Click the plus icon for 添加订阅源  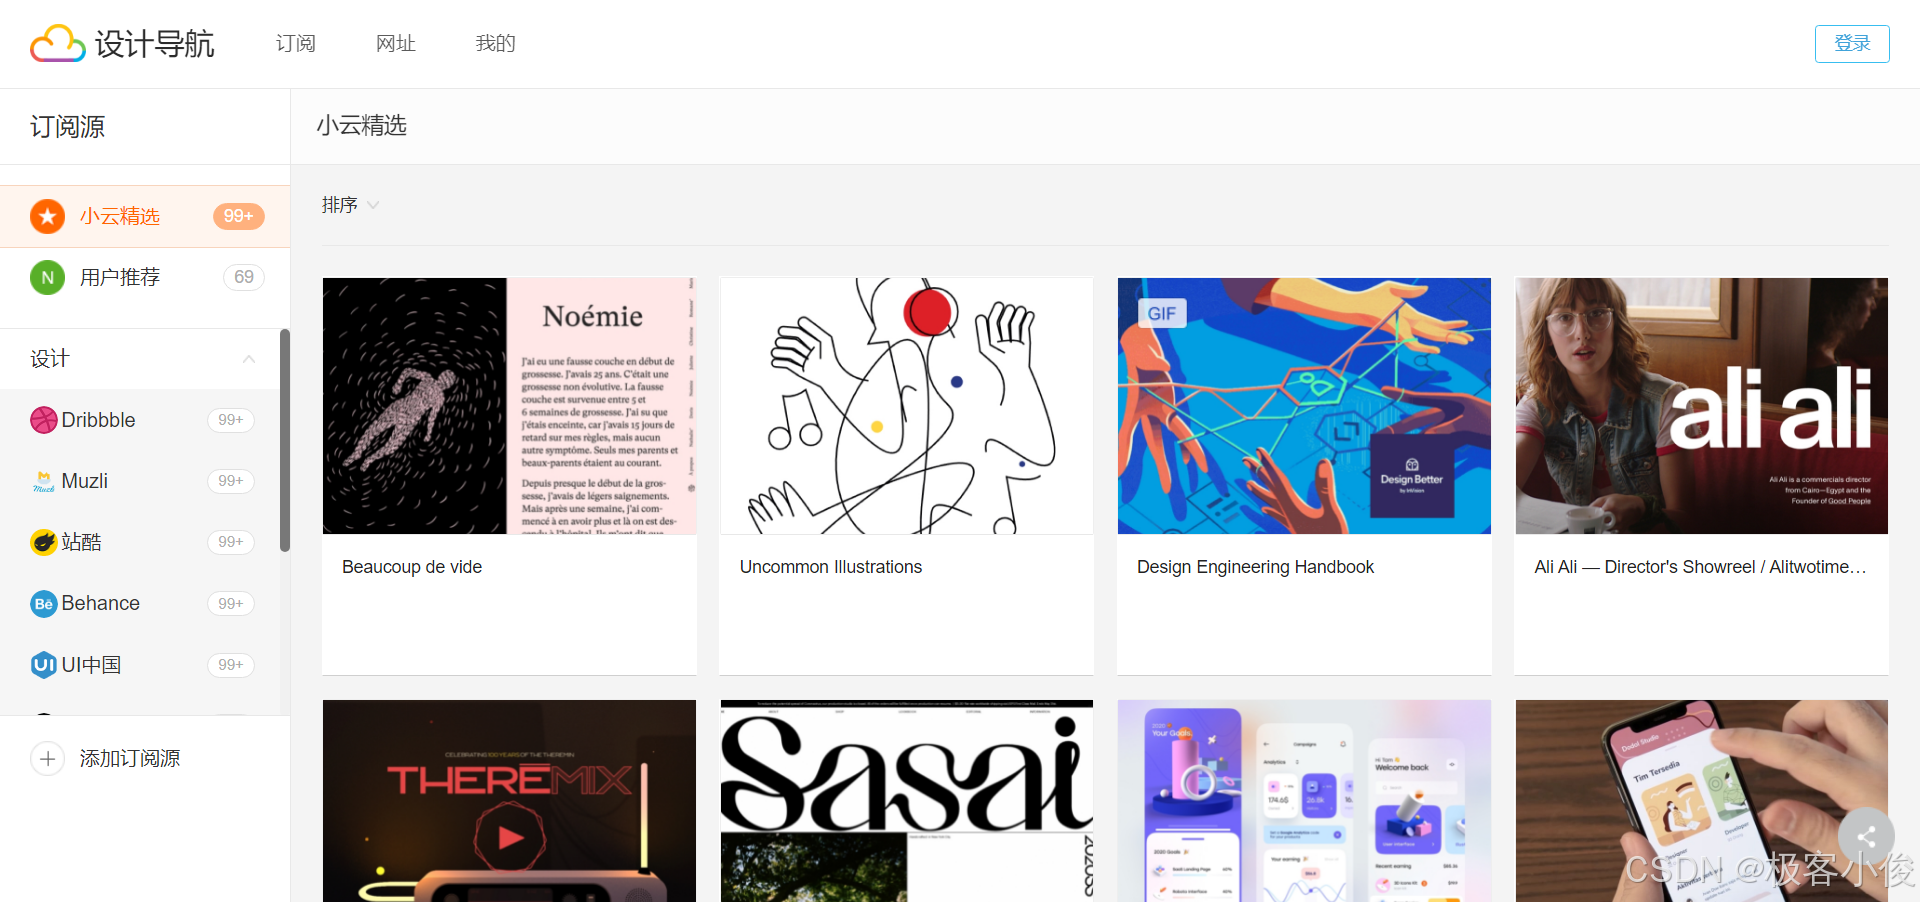tap(47, 759)
